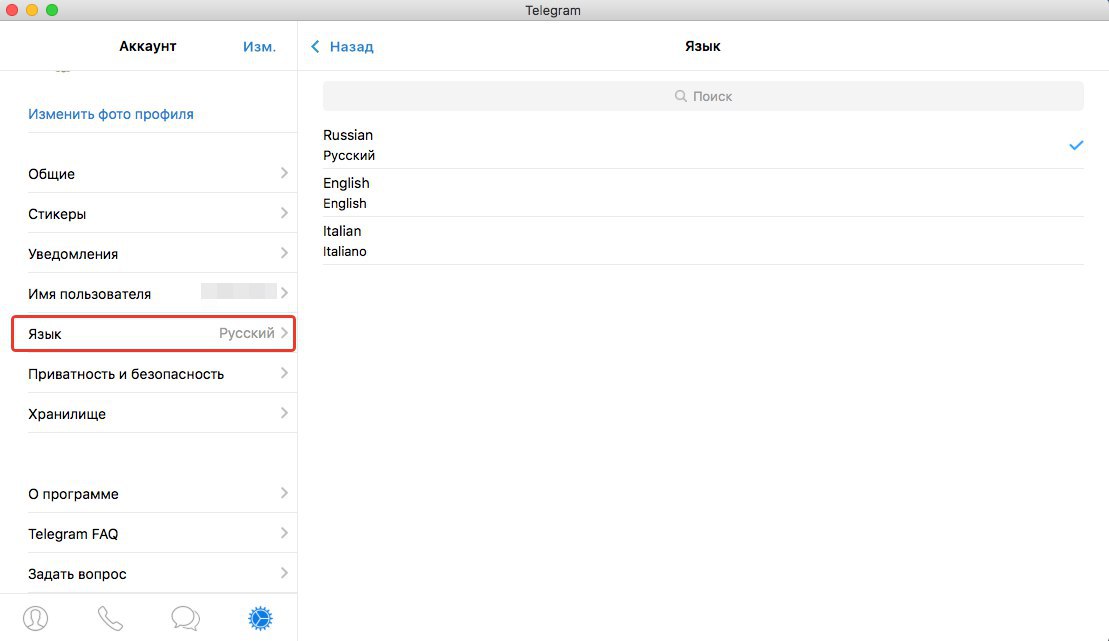Minimize Telegram with yellow button
The width and height of the screenshot is (1109, 641).
(32, 10)
